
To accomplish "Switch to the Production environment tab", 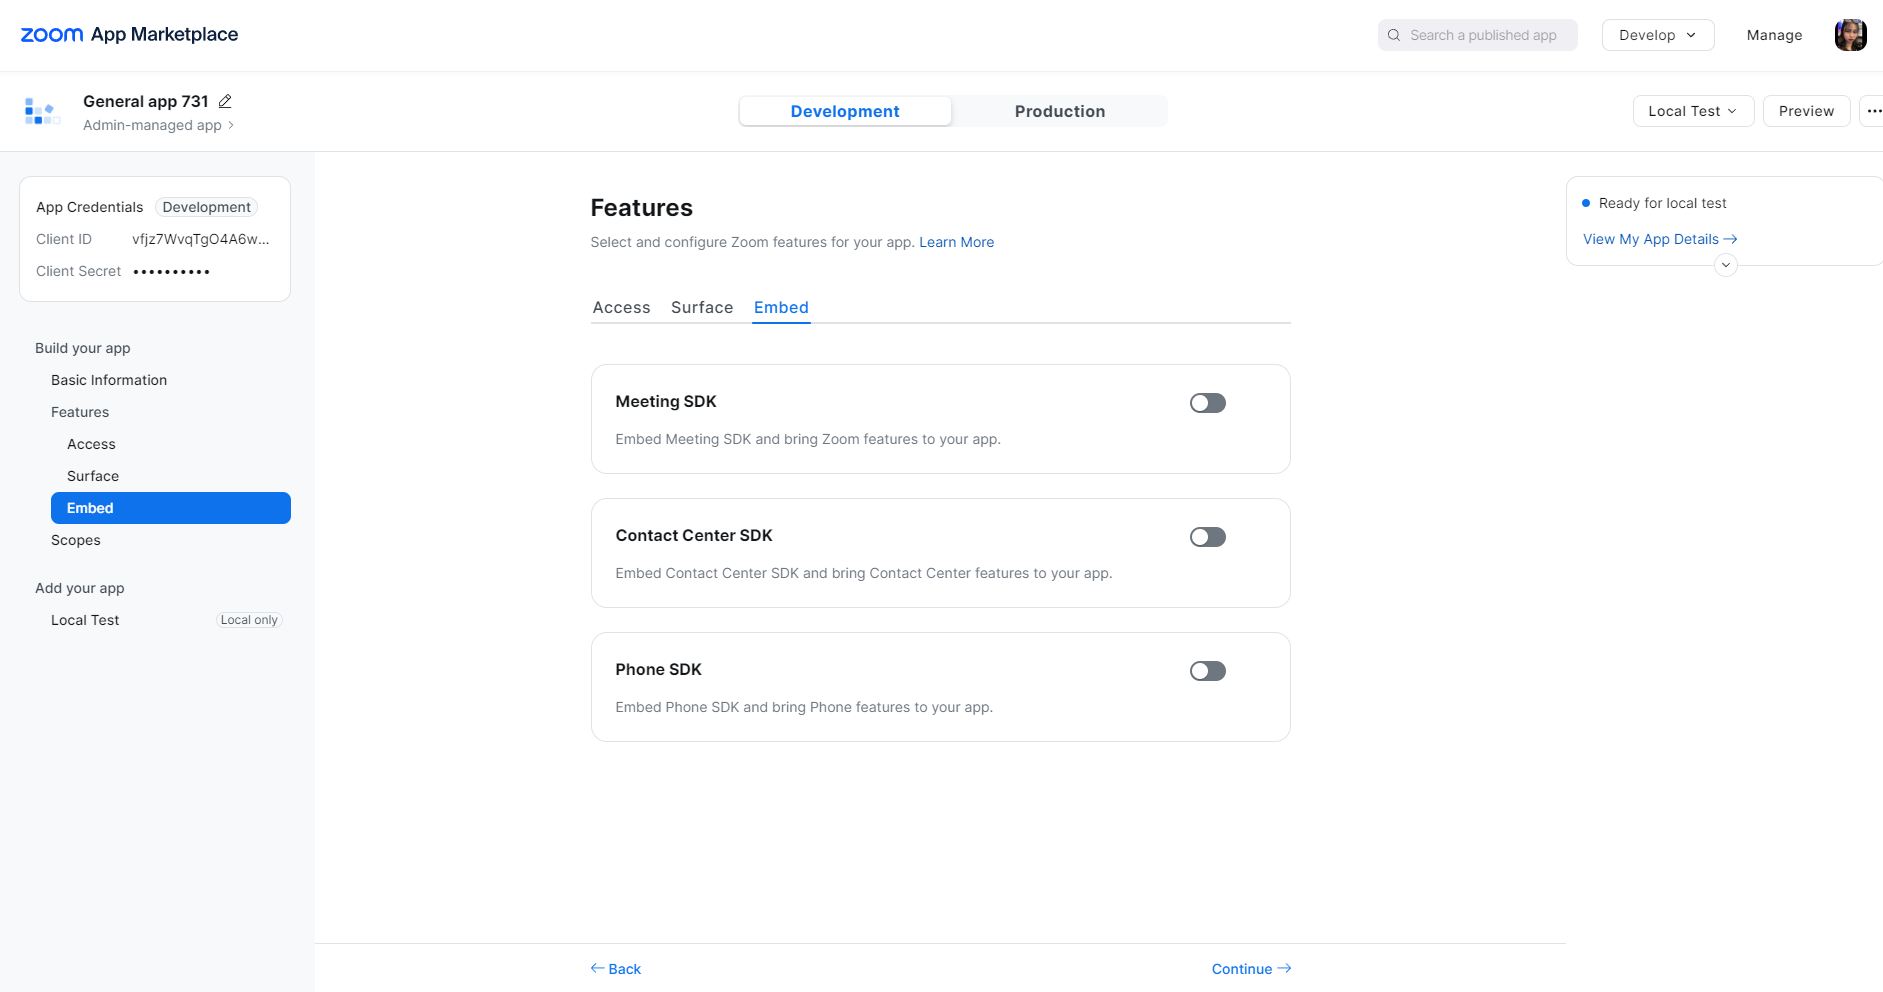I will pos(1059,111).
